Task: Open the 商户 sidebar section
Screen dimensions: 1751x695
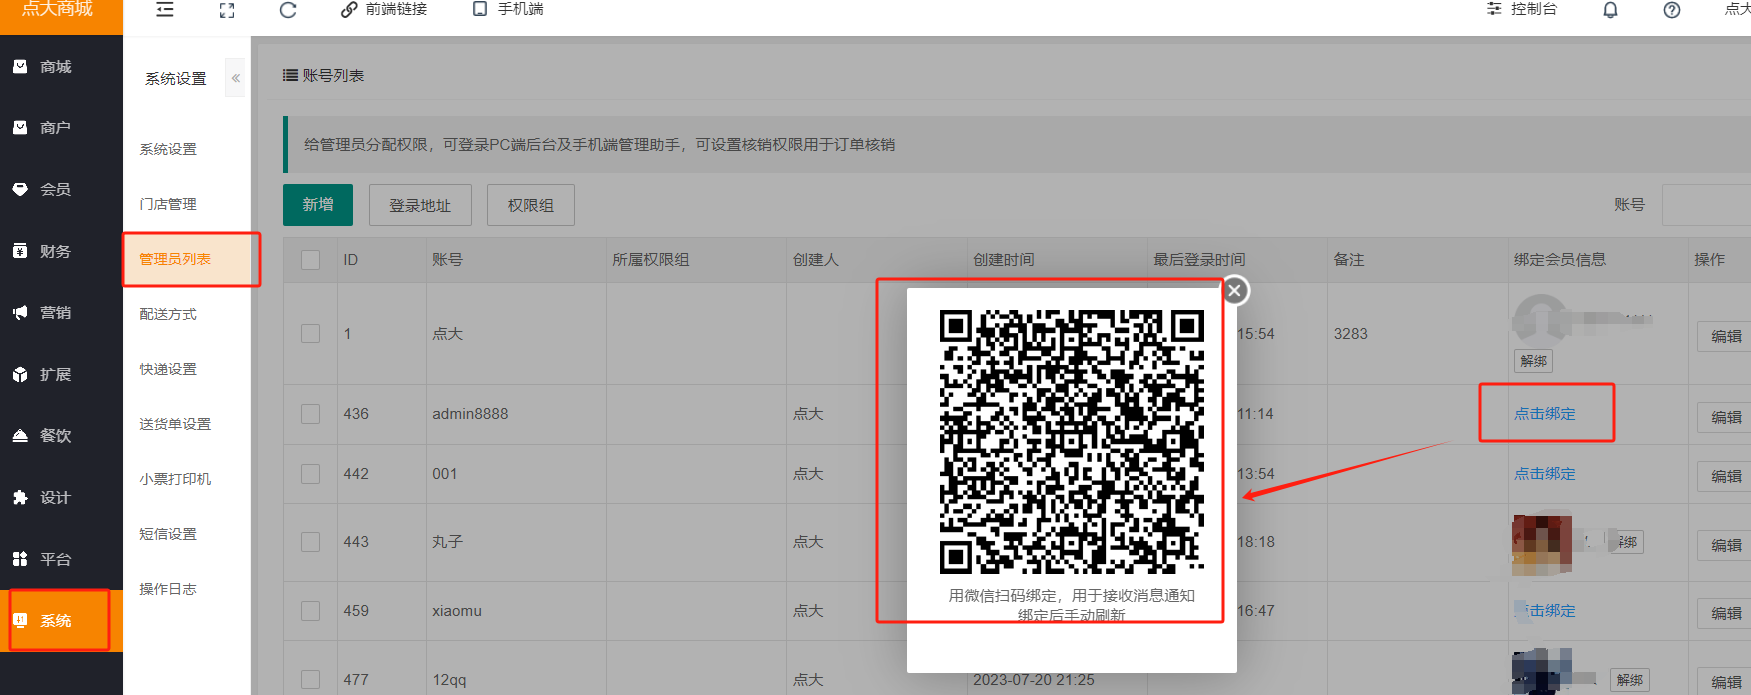Action: click(x=61, y=128)
